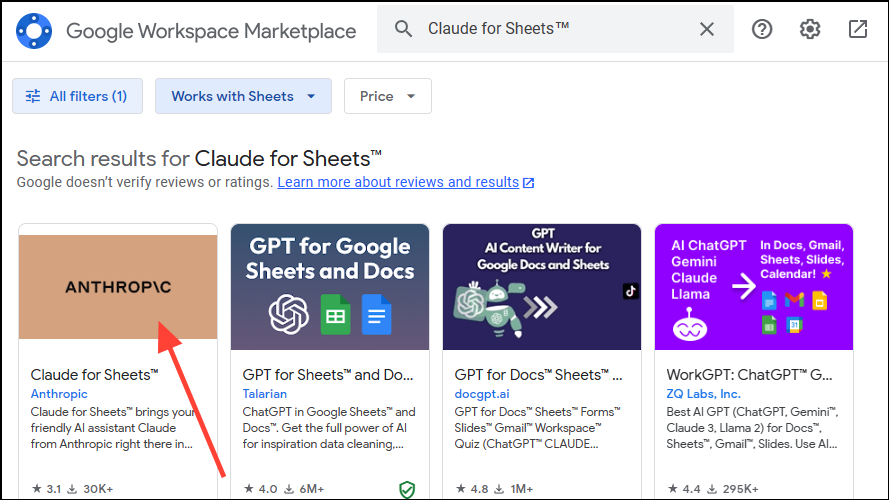Image resolution: width=889 pixels, height=500 pixels.
Task: Click the open-in-new-window icon at top right
Action: [858, 29]
